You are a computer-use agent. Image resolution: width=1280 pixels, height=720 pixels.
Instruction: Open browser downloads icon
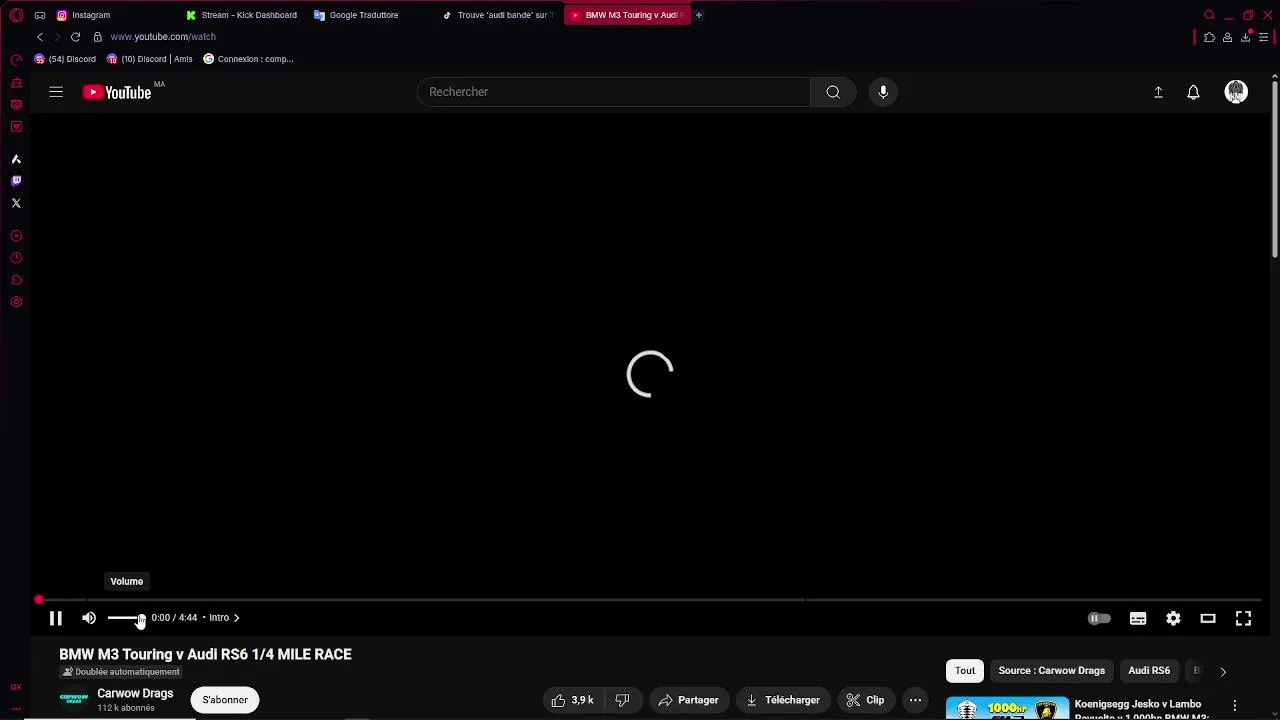point(1245,37)
